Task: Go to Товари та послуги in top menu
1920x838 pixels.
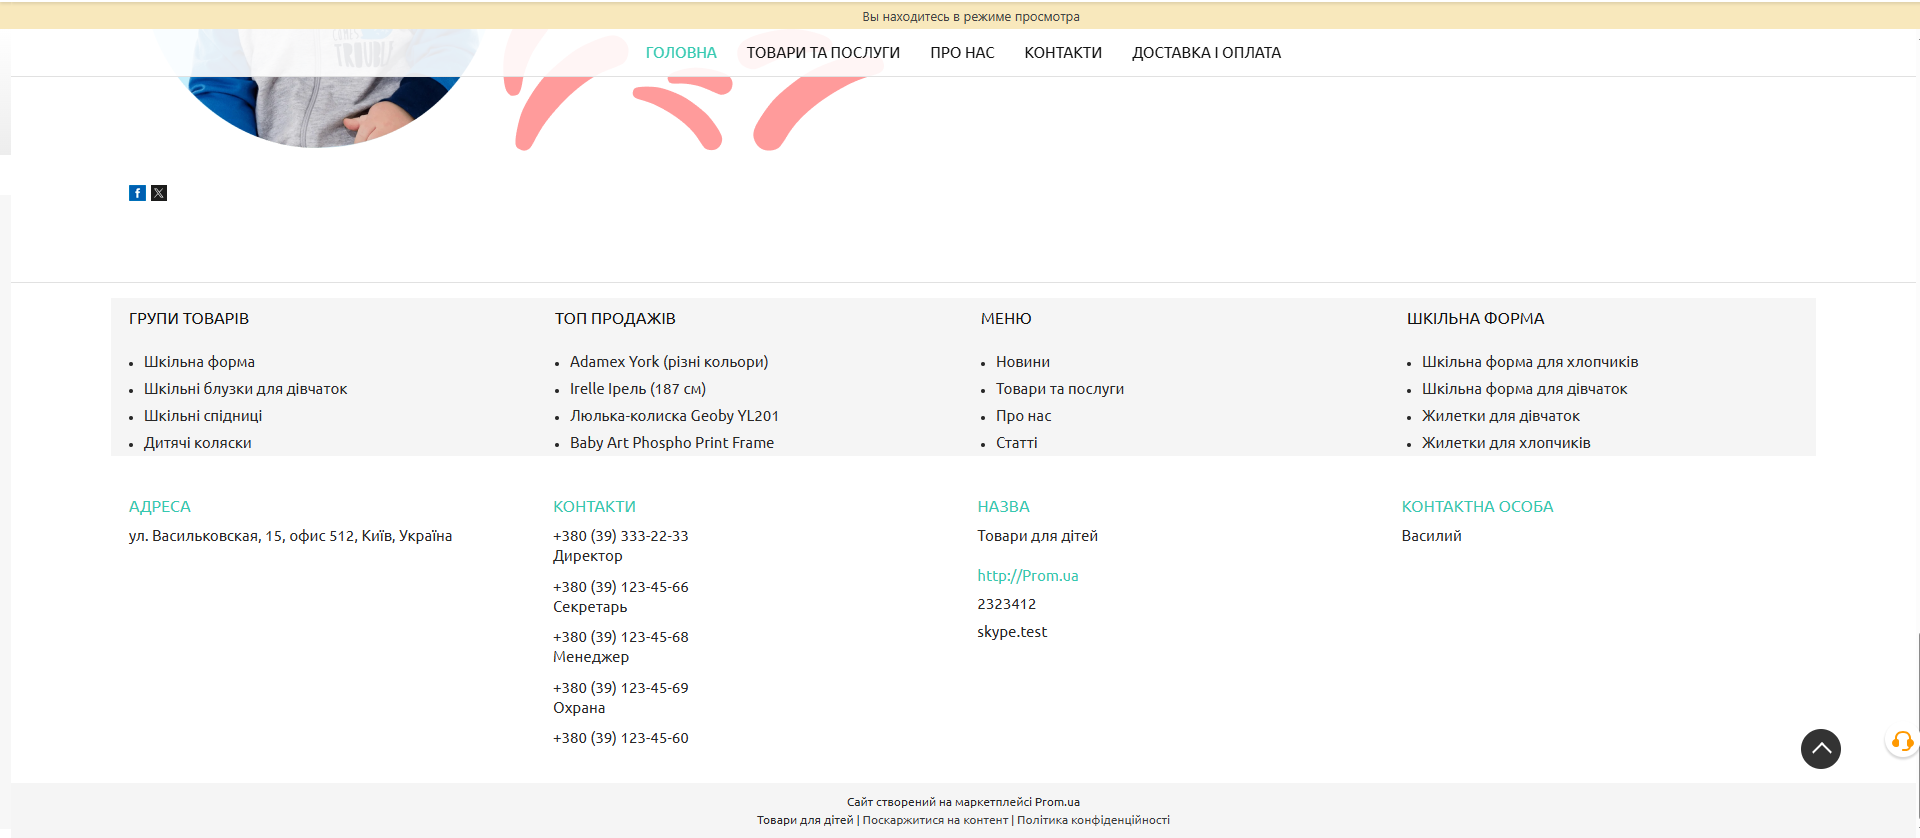Action: 822,53
